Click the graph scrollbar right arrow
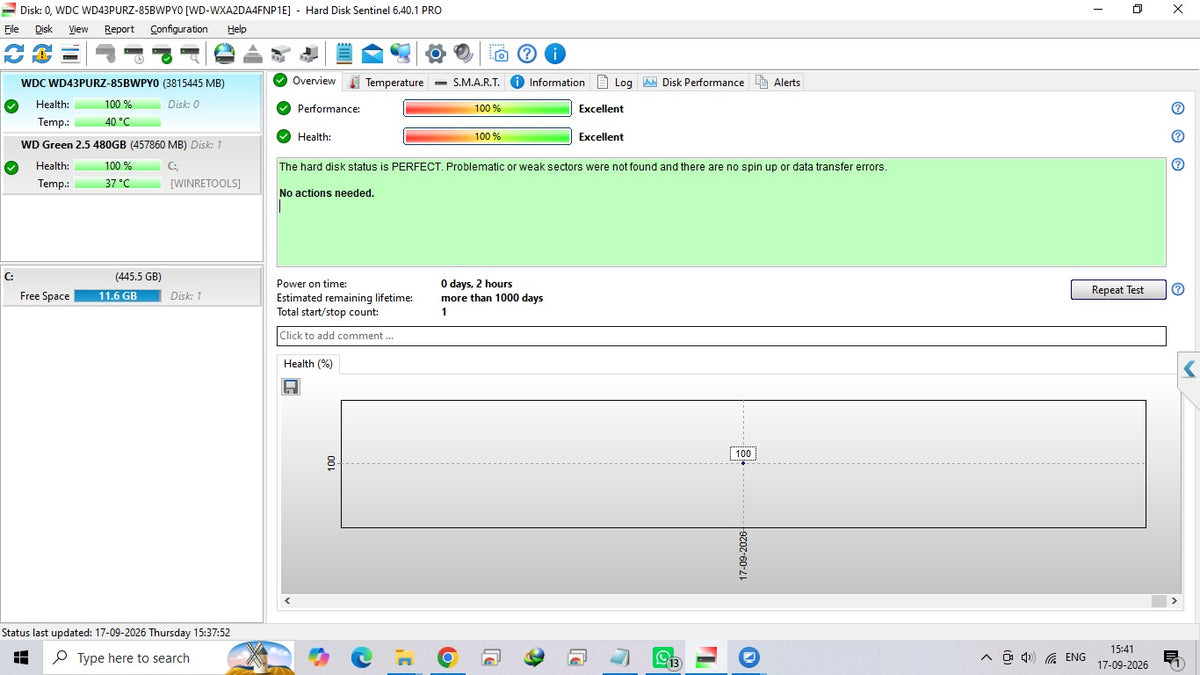The width and height of the screenshot is (1200, 675). (x=1173, y=601)
